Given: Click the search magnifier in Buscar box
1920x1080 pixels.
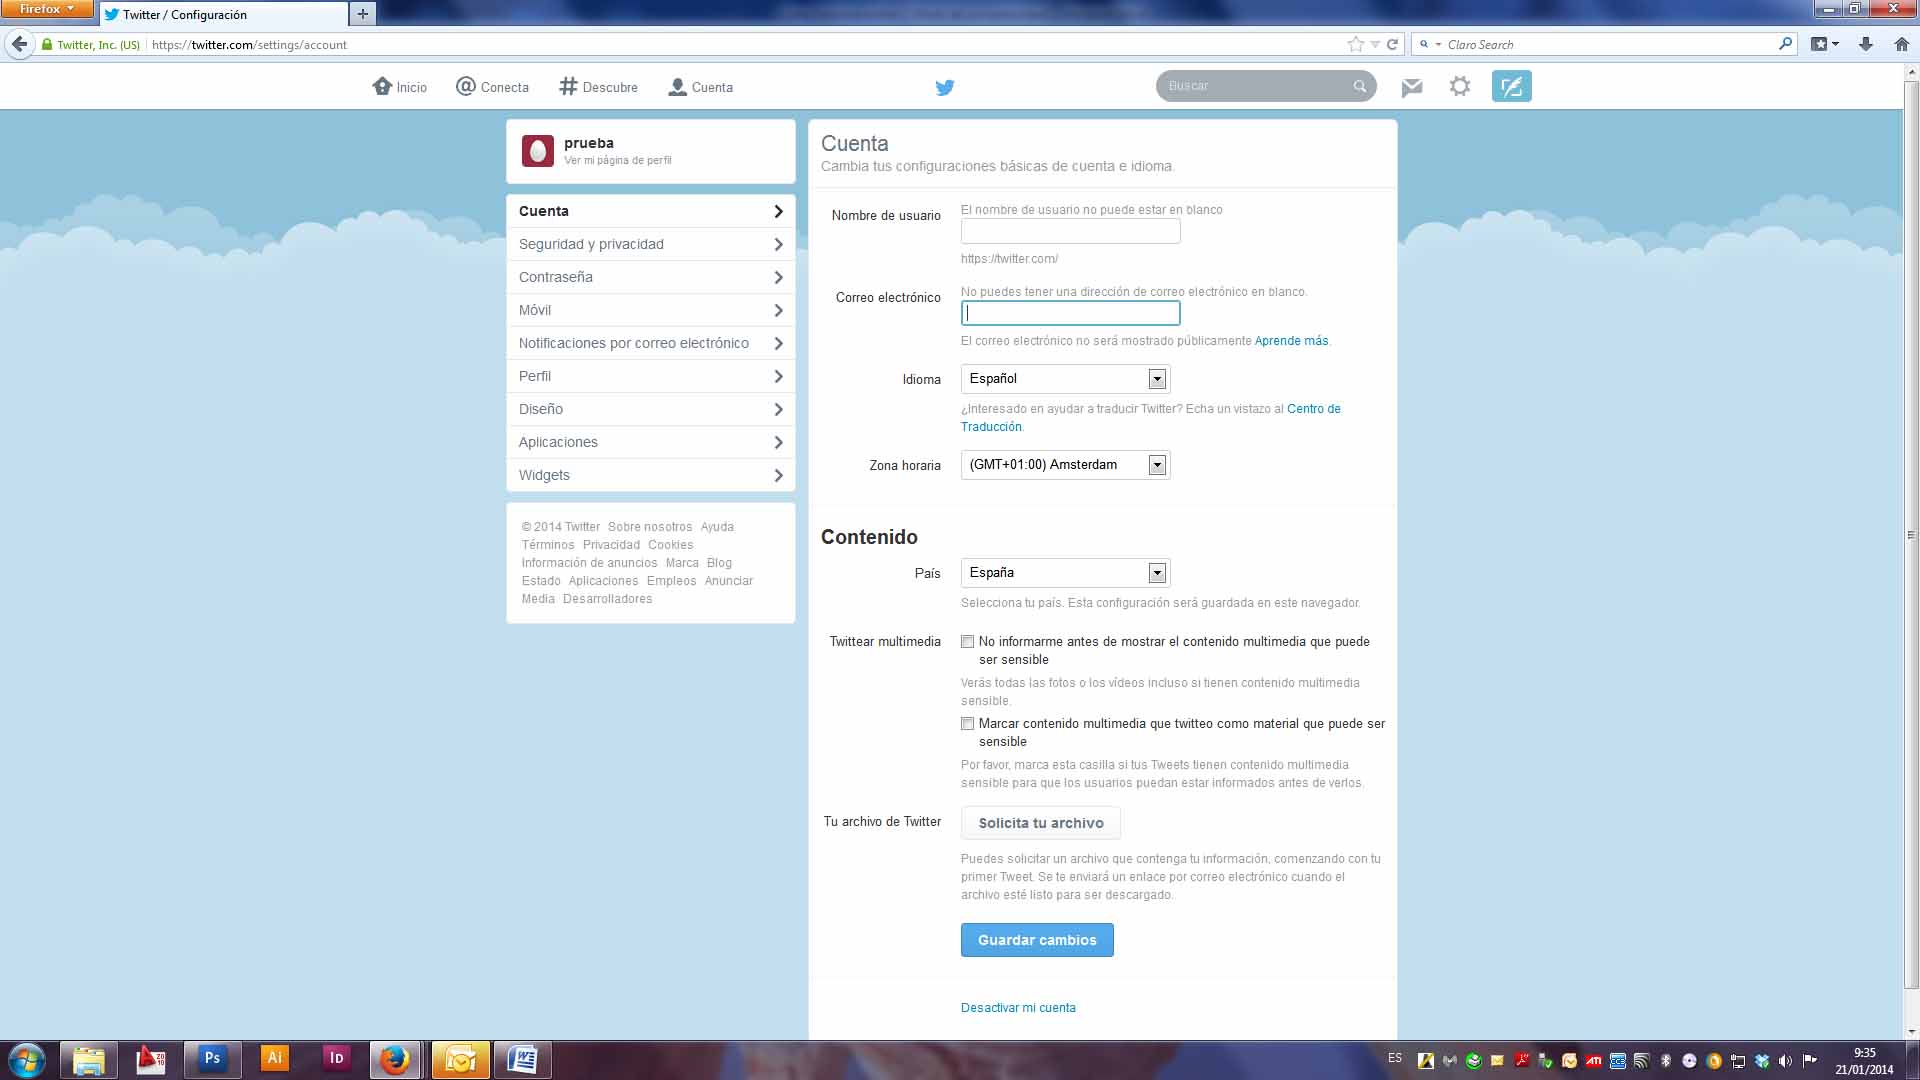Looking at the screenshot, I should click(1359, 86).
